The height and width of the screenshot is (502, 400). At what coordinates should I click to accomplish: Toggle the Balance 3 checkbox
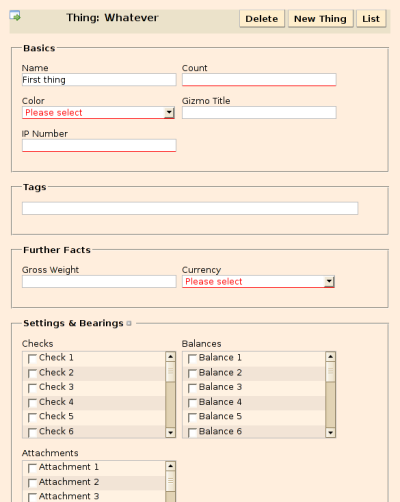click(192, 388)
